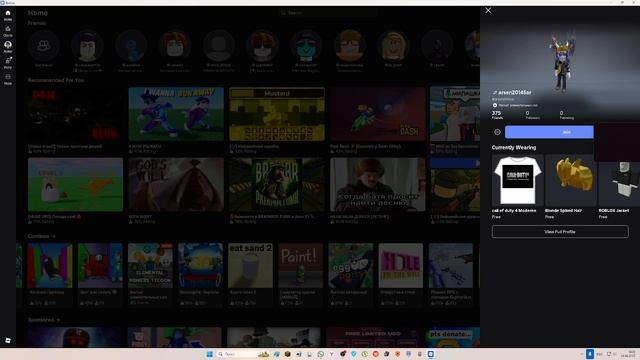Close the profile side panel
This screenshot has height=360, width=640.
[x=488, y=11]
